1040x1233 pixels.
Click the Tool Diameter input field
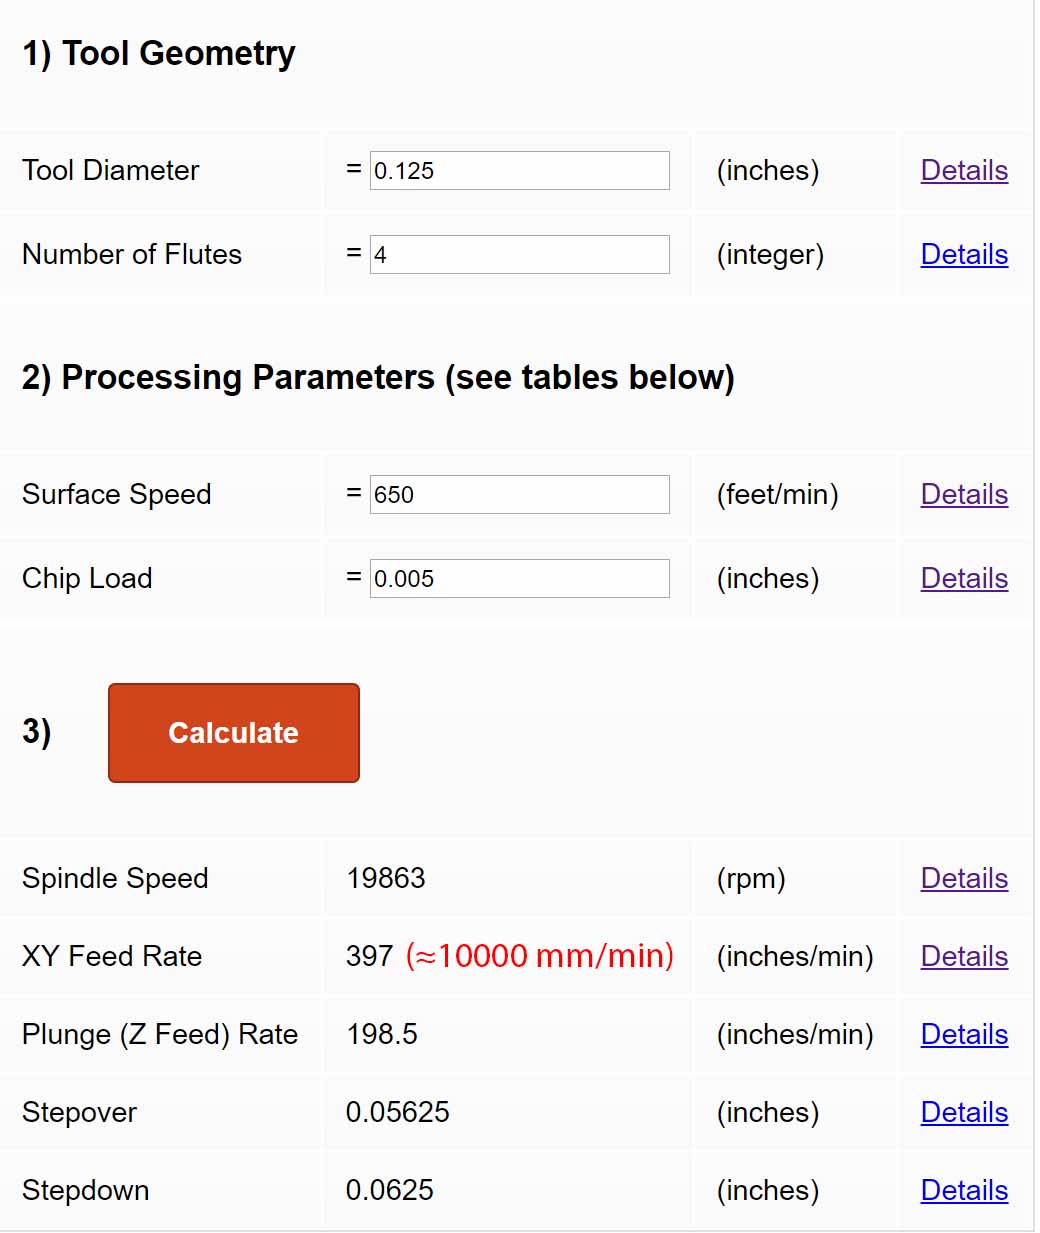tap(520, 171)
